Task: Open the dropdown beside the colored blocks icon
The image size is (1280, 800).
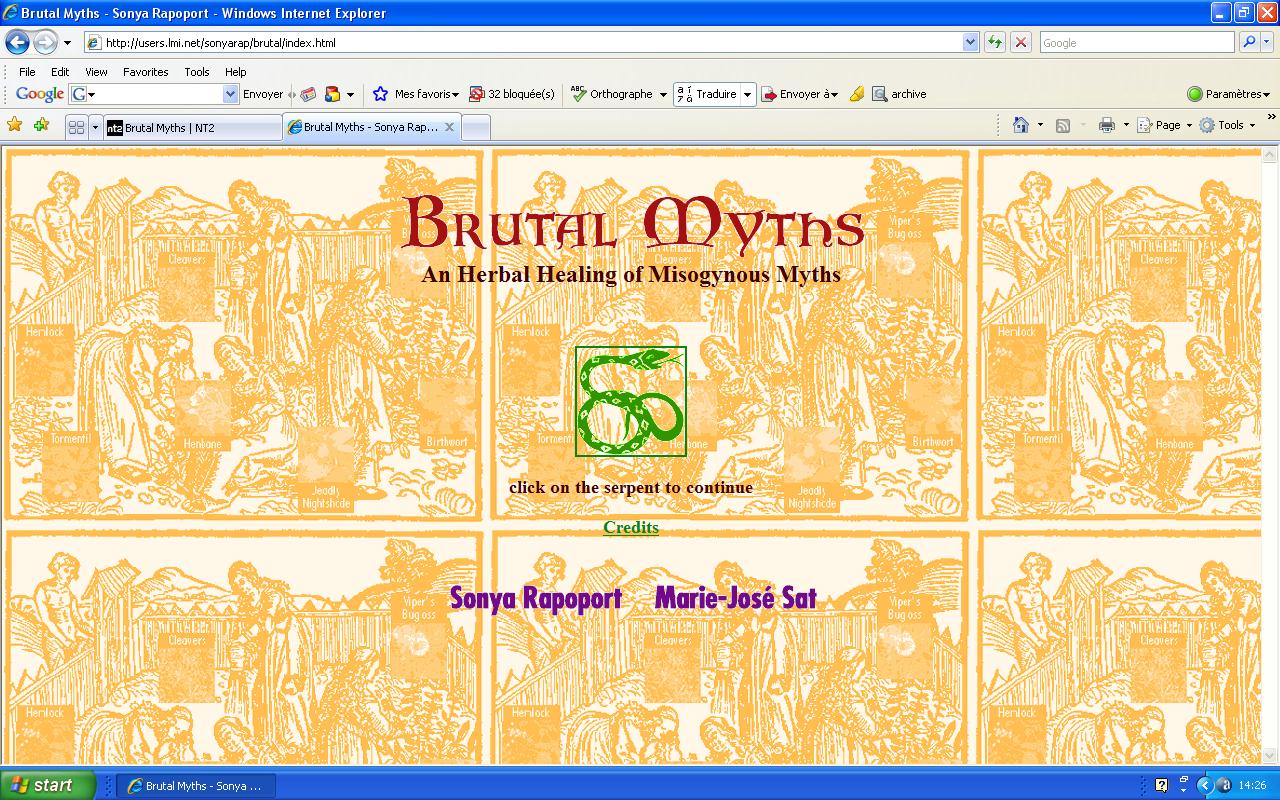Action: click(x=350, y=95)
